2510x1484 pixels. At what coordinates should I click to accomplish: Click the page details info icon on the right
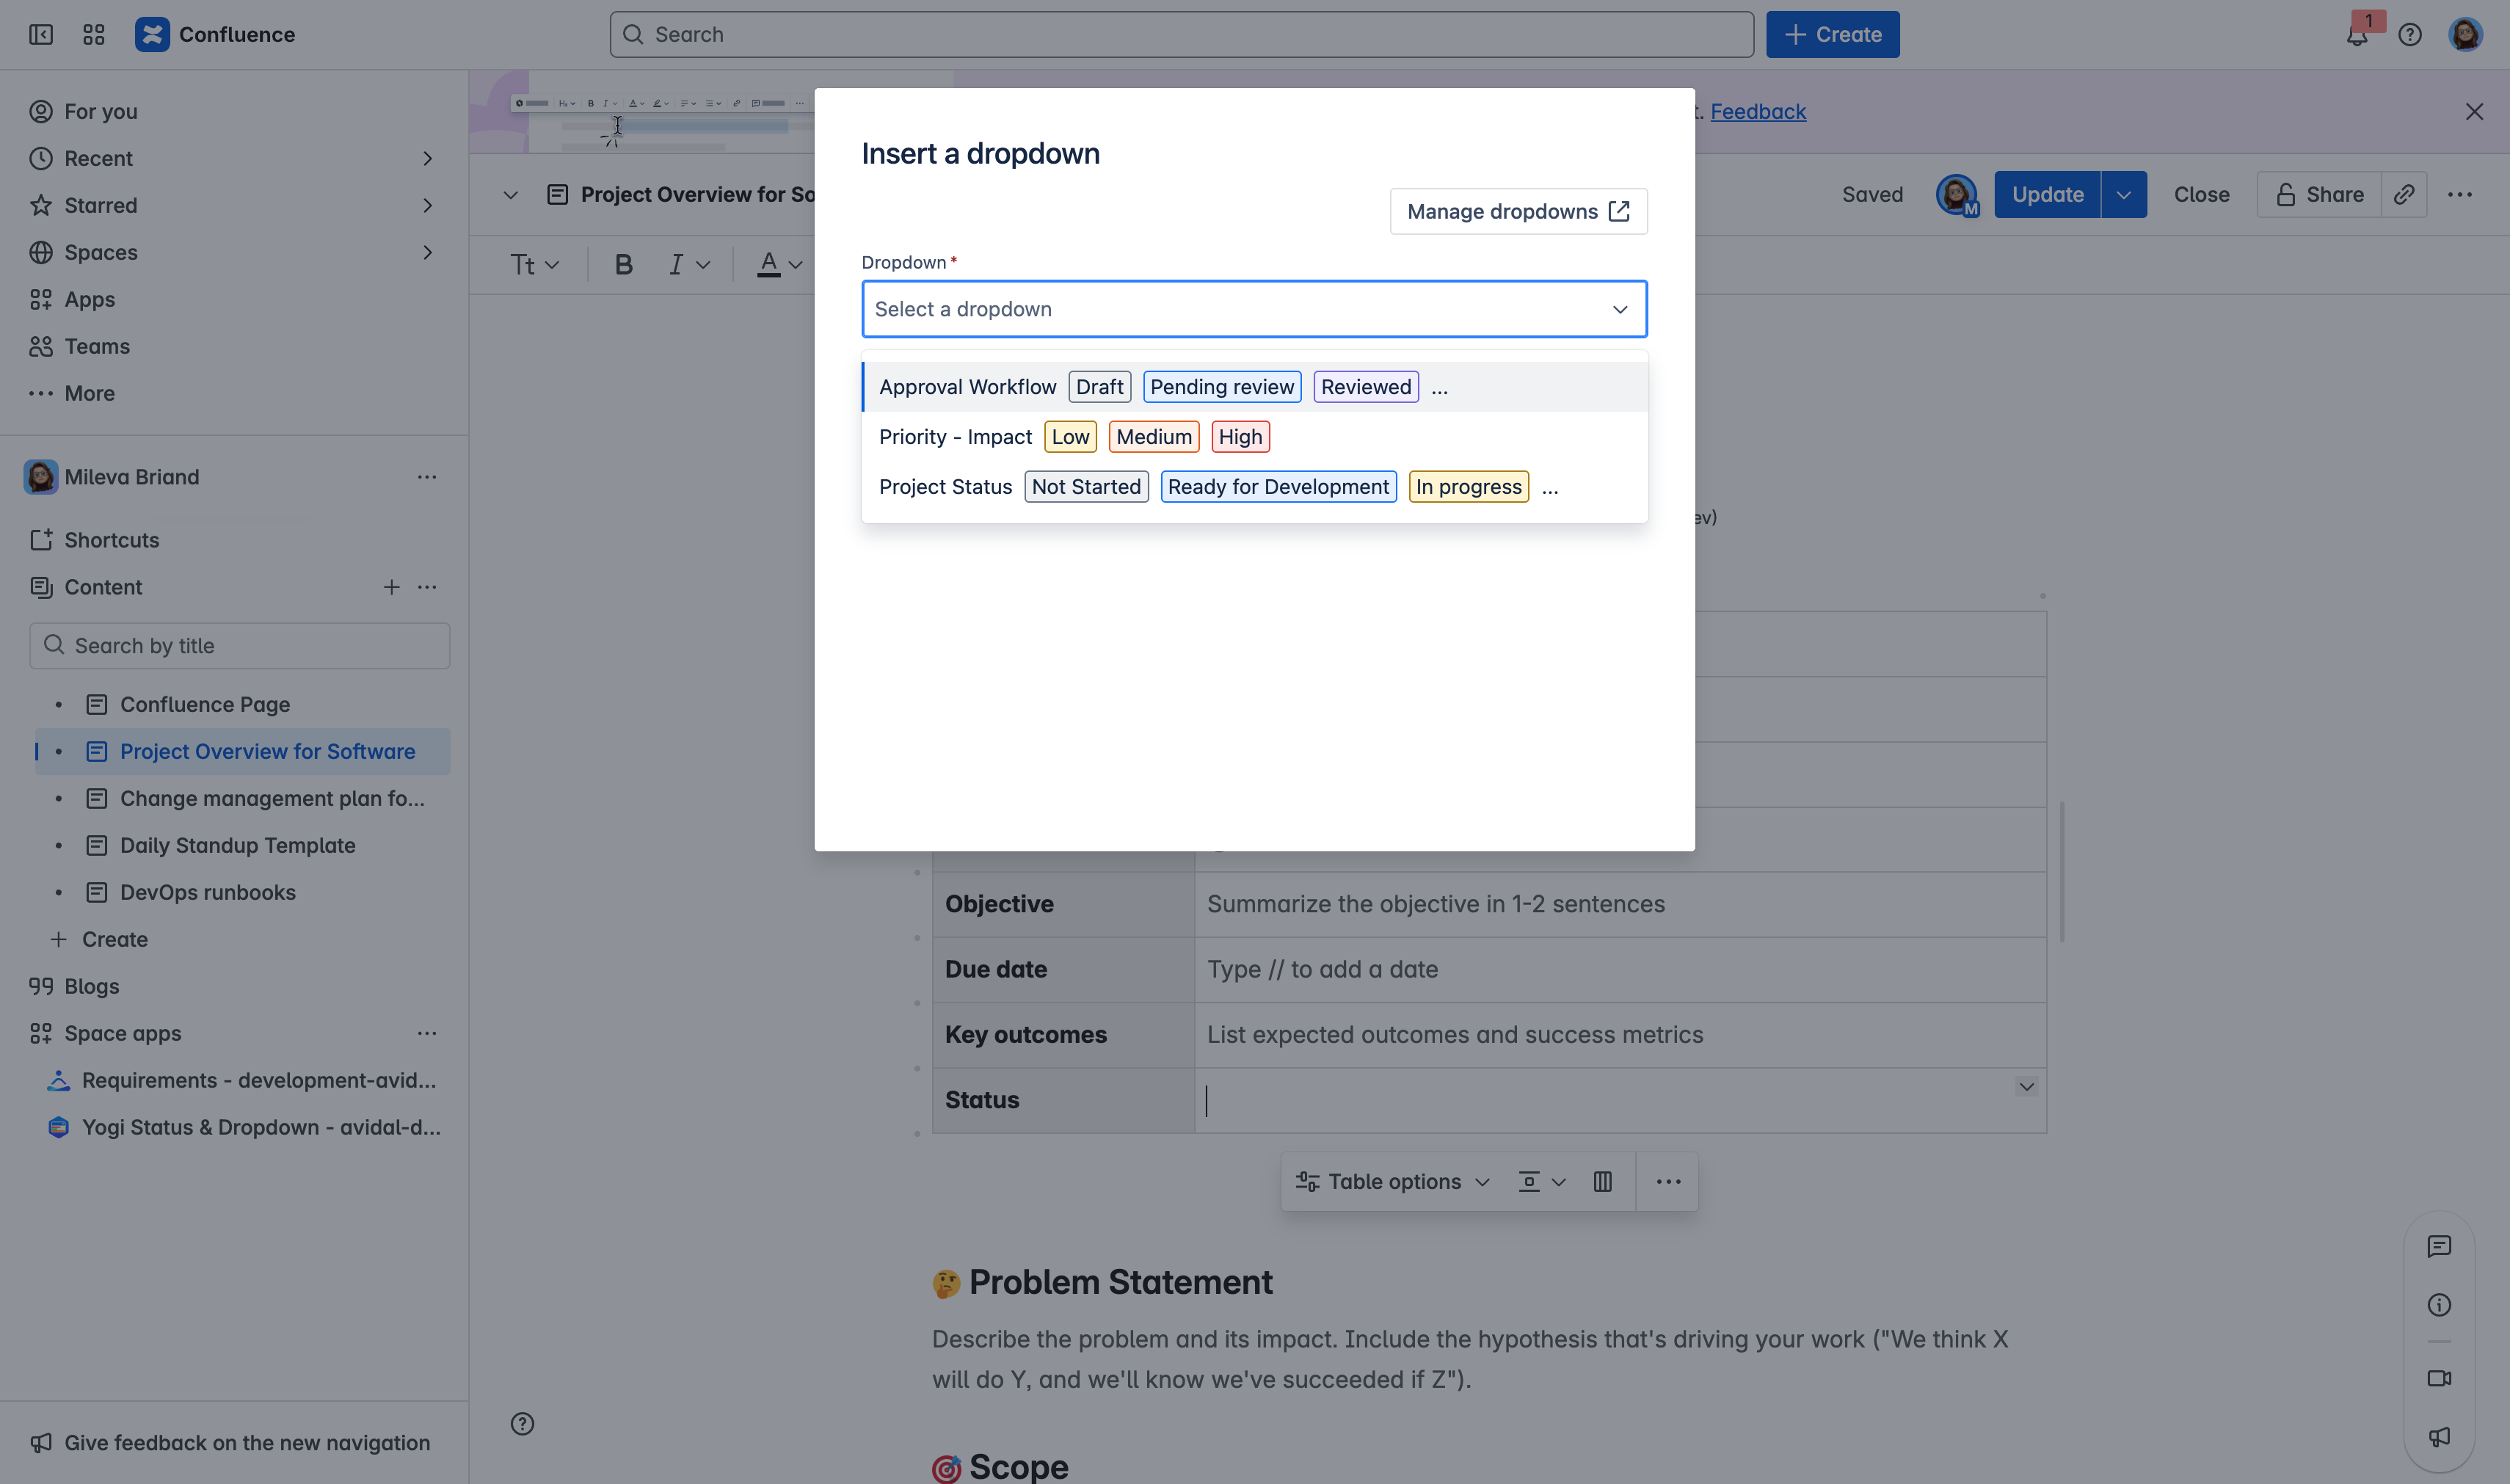point(2440,1305)
